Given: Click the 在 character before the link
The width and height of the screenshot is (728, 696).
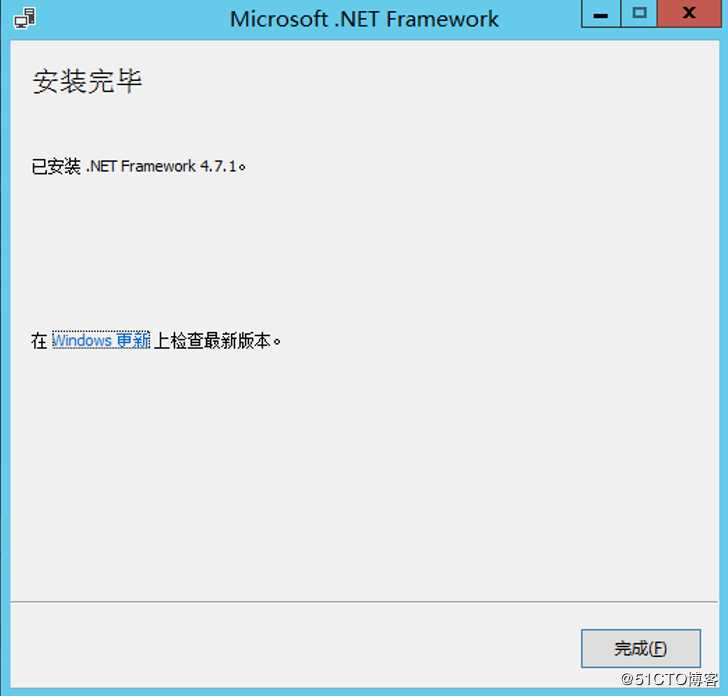Looking at the screenshot, I should (x=39, y=341).
